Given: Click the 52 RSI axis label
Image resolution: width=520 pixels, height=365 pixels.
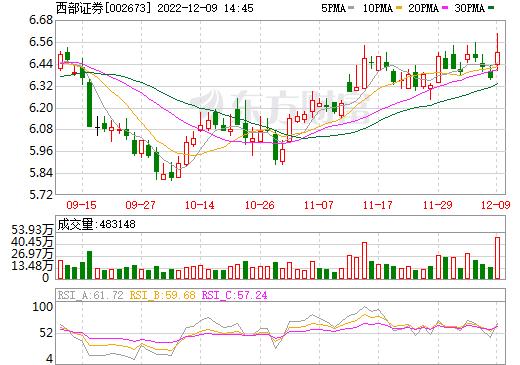Looking at the screenshot, I should coord(46,333).
